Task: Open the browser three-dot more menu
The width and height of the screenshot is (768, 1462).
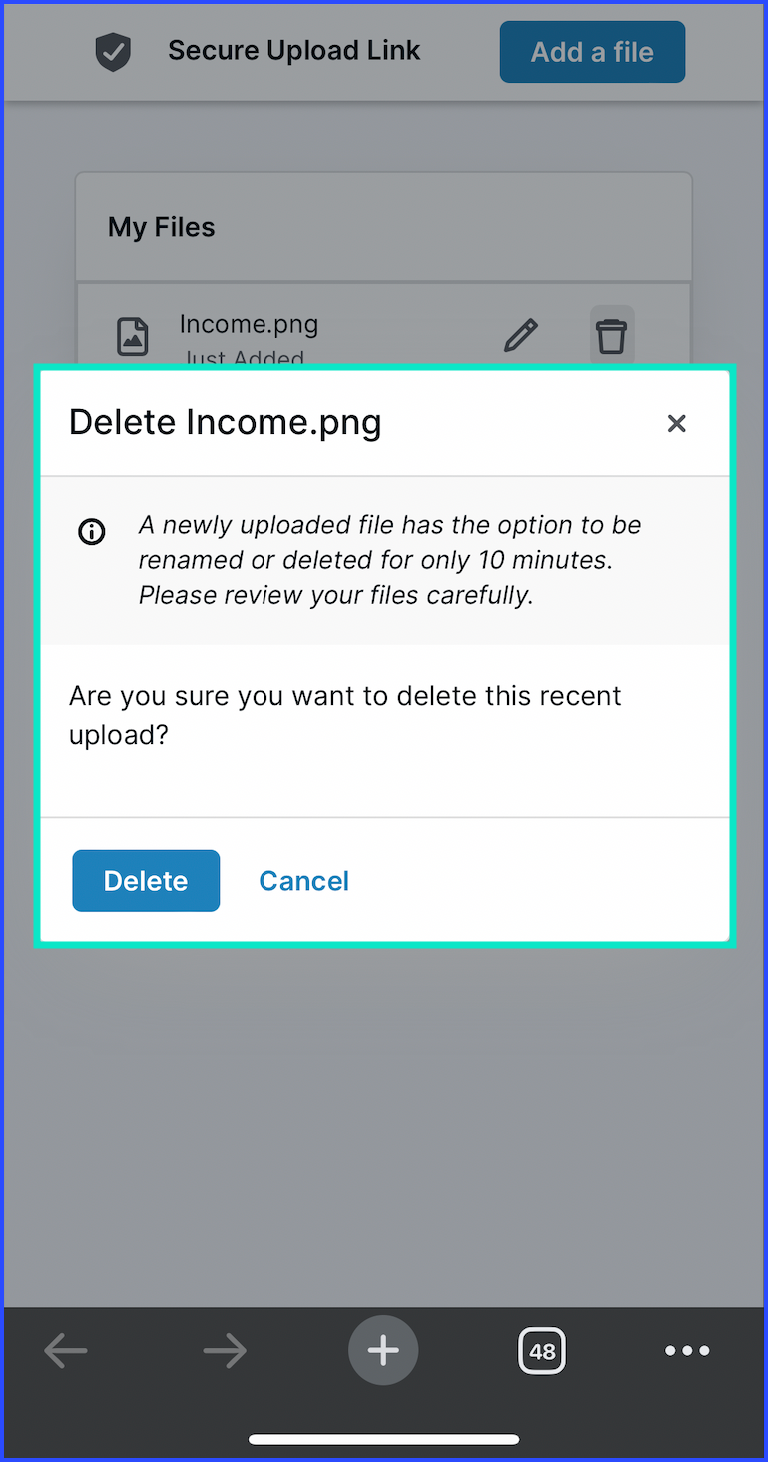Action: pyautogui.click(x=687, y=1351)
